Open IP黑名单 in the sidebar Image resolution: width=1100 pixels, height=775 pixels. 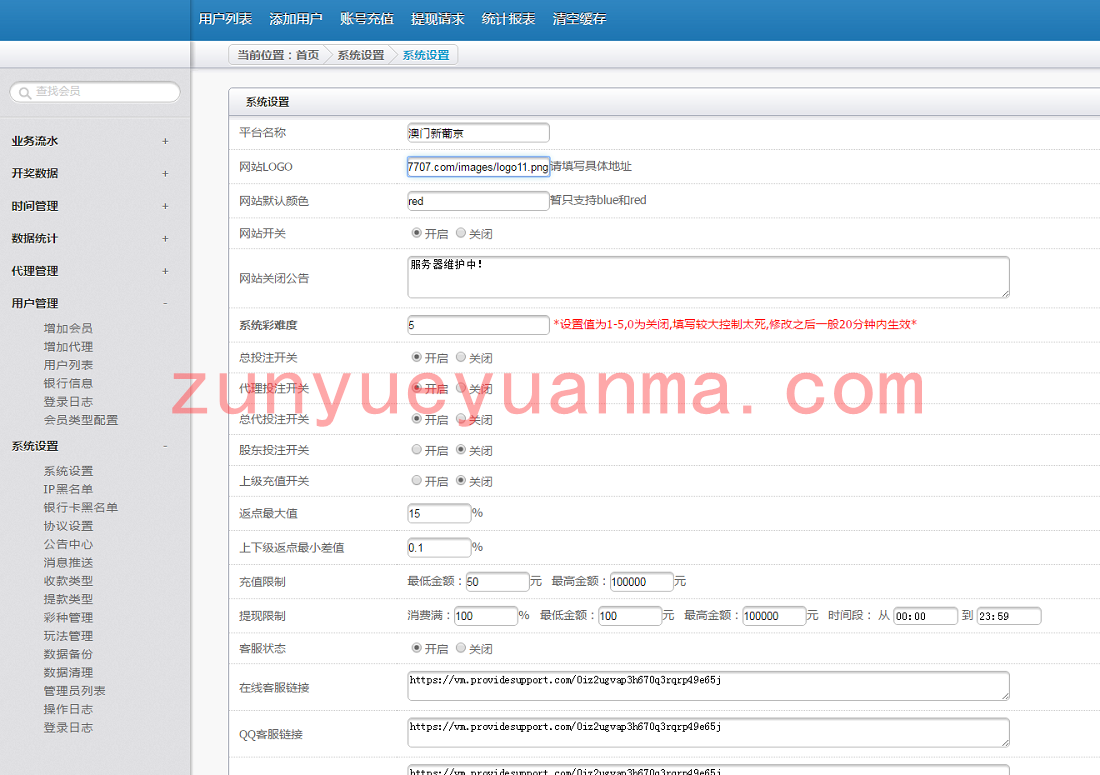tap(68, 489)
